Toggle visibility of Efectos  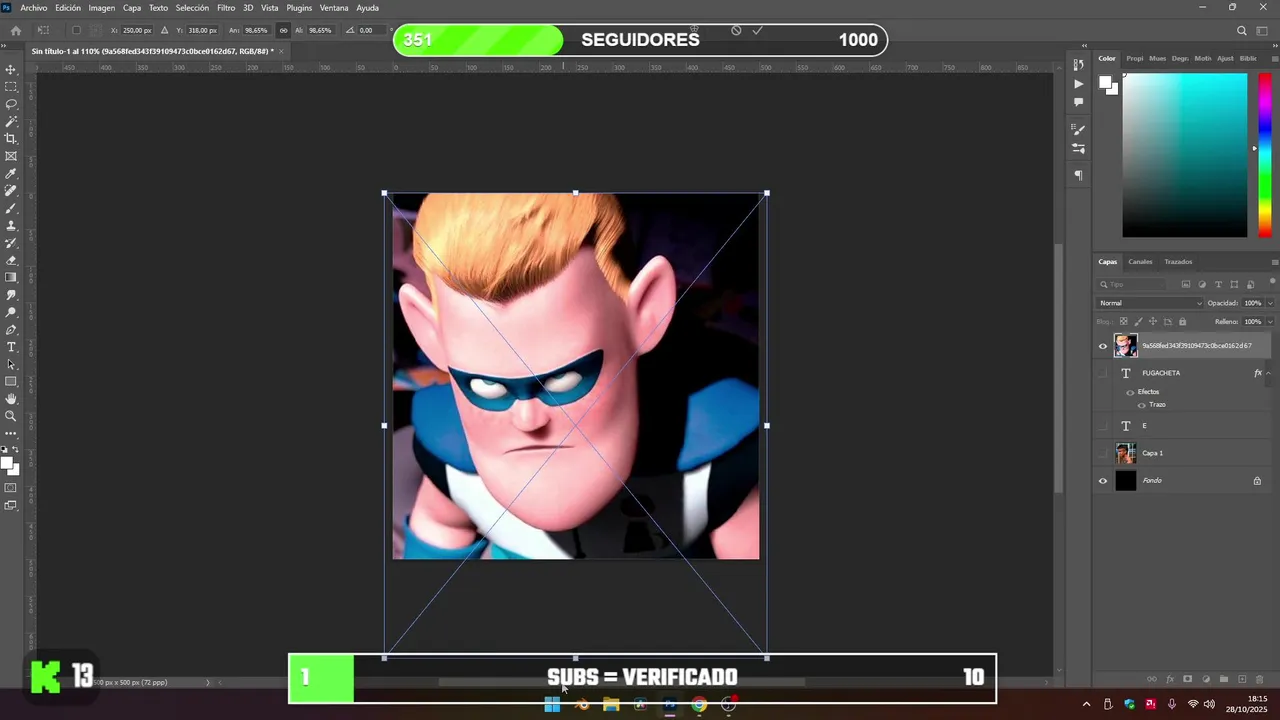[x=1130, y=392]
